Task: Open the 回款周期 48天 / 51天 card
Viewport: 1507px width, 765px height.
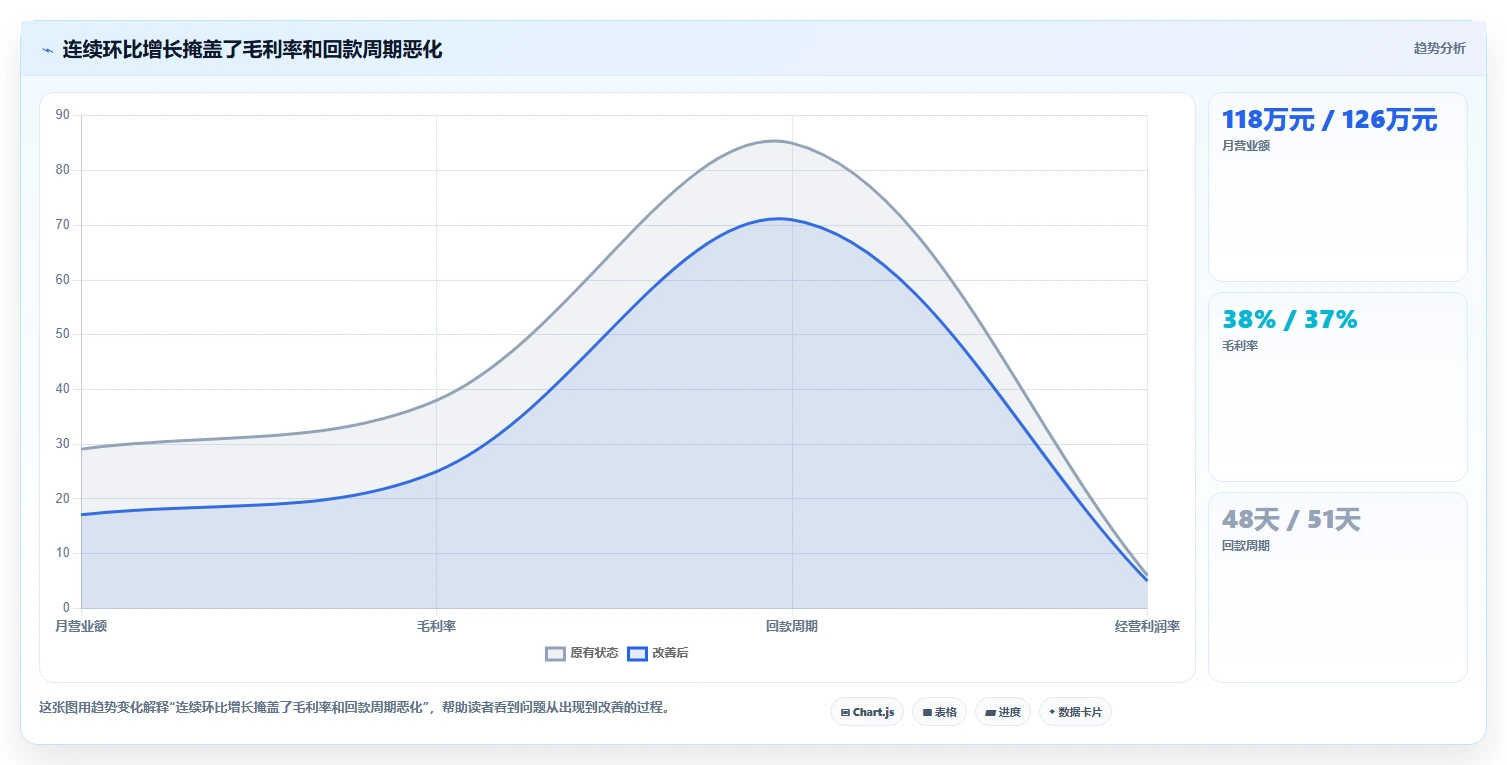Action: (x=1337, y=587)
